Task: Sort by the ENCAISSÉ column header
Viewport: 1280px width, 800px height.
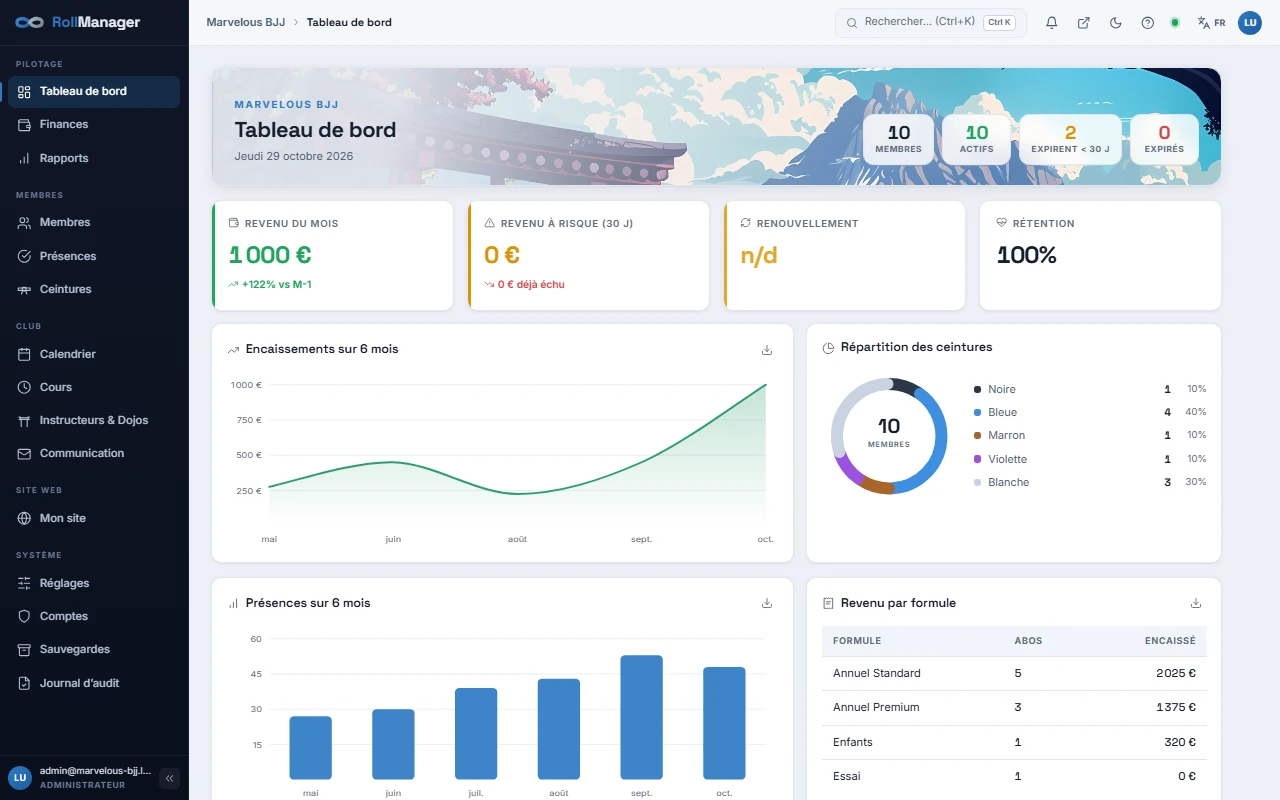Action: (1170, 641)
